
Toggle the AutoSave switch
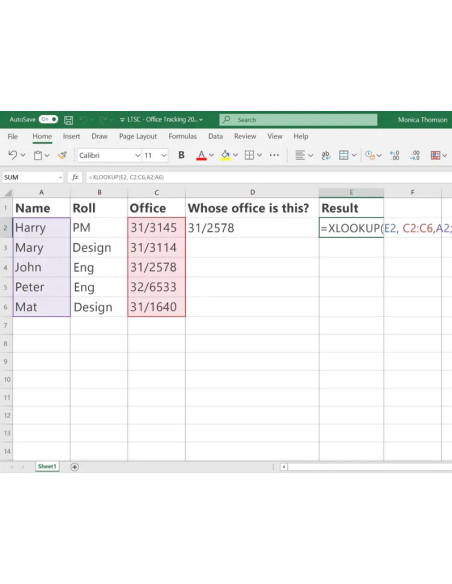coord(48,120)
